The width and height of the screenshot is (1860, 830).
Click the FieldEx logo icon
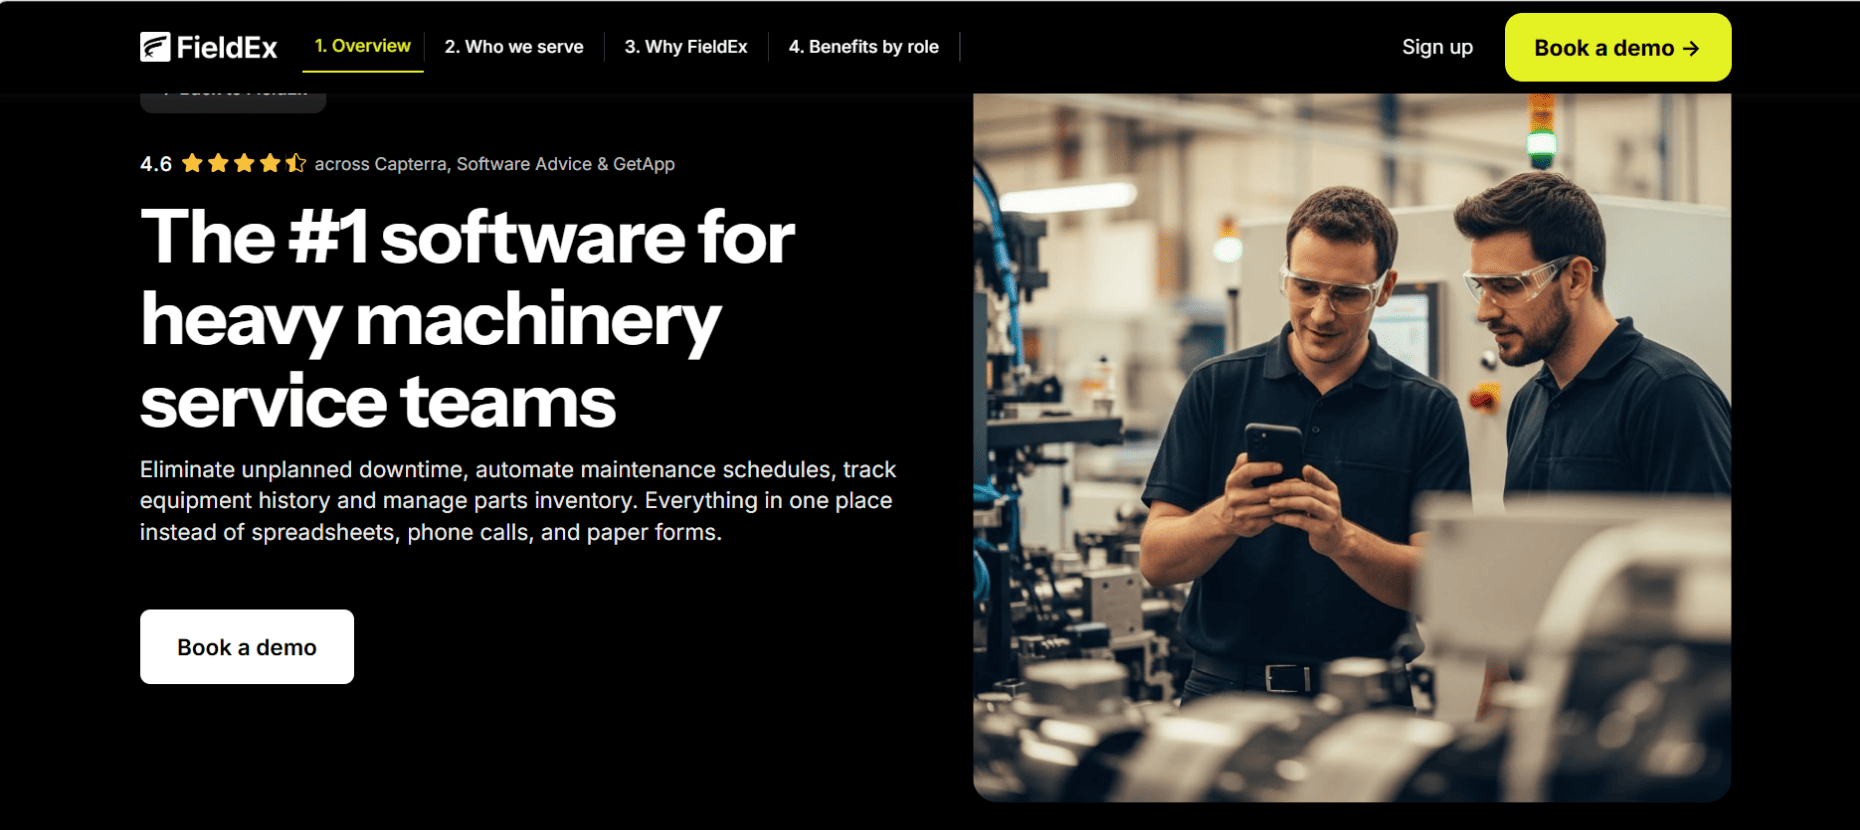pyautogui.click(x=155, y=47)
